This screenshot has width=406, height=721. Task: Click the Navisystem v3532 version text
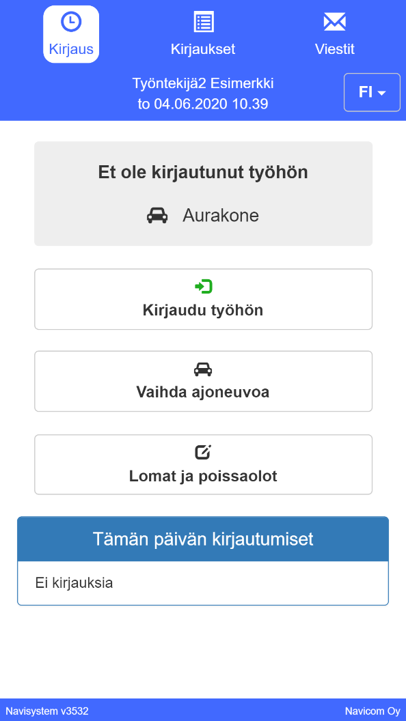click(x=47, y=711)
